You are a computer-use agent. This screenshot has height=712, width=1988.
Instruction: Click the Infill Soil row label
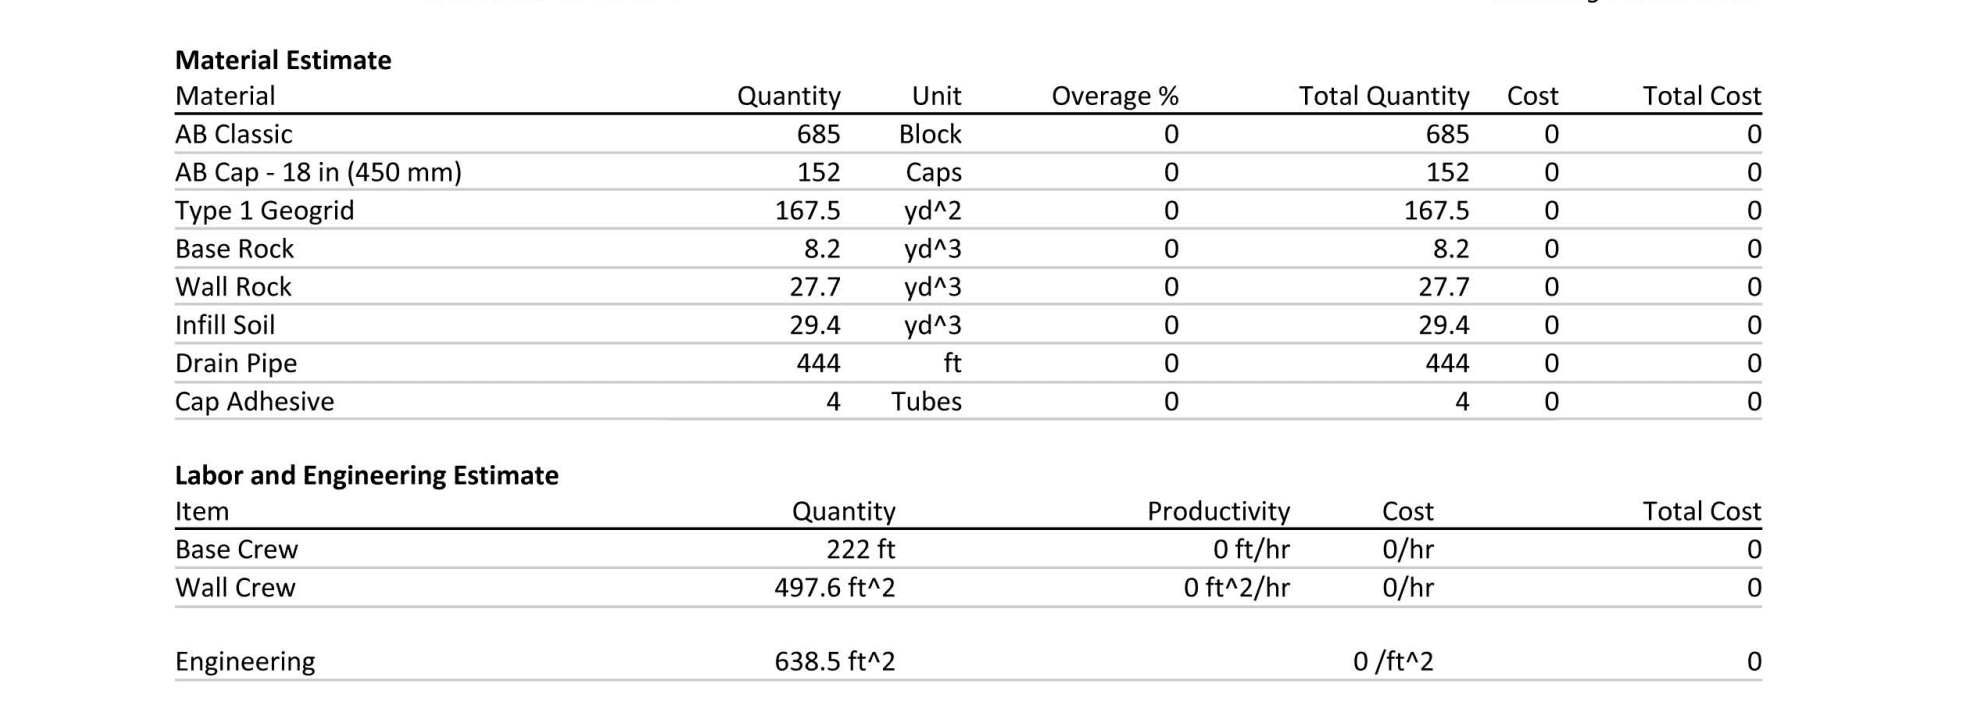pos(225,325)
